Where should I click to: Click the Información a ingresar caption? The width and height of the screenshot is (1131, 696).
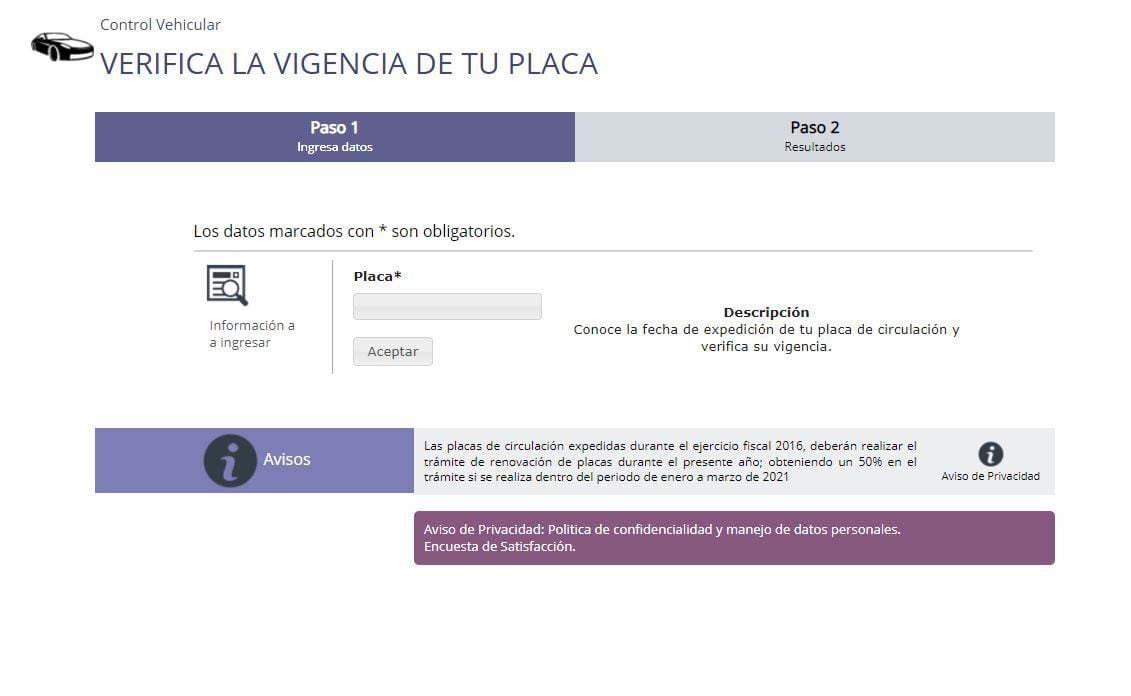pyautogui.click(x=252, y=334)
